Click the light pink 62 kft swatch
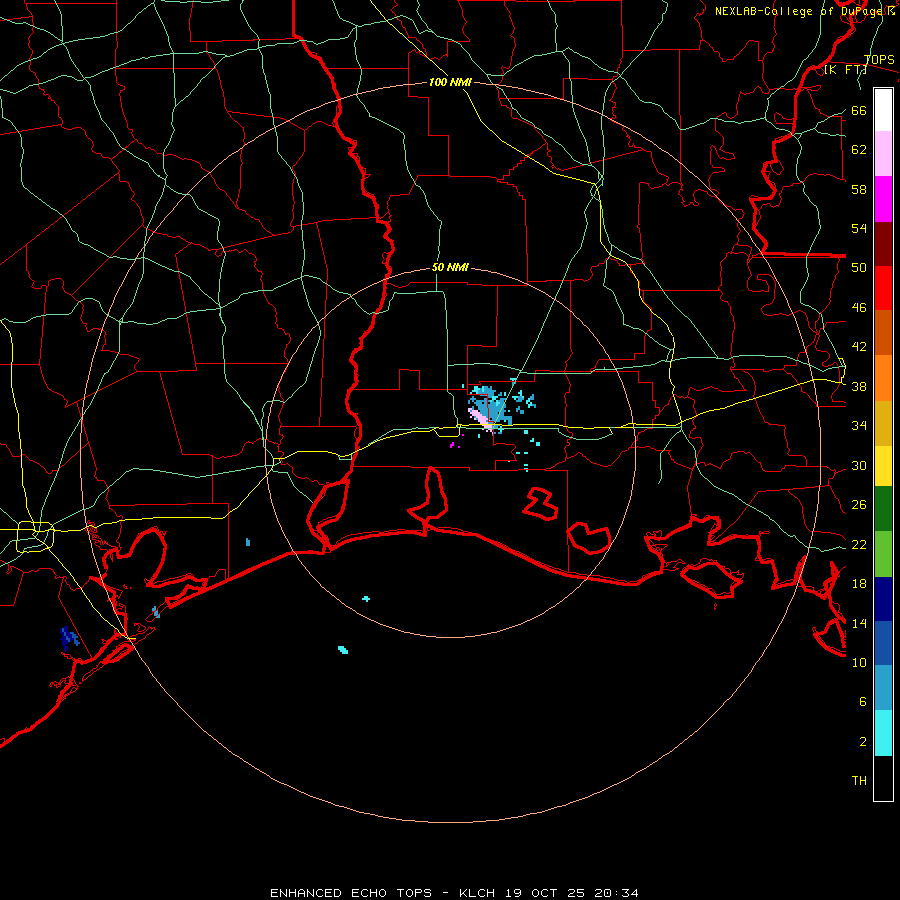 coord(883,153)
